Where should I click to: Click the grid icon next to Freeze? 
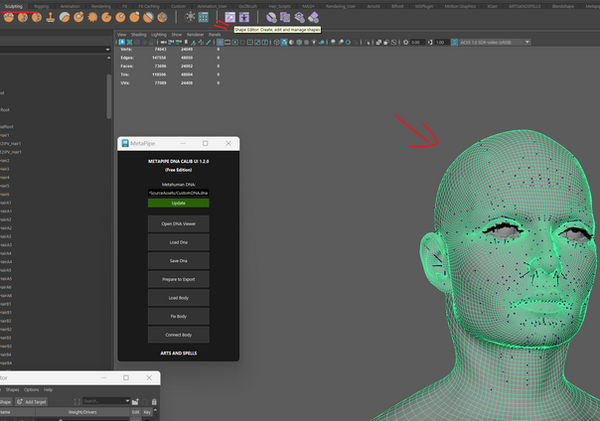pos(204,17)
